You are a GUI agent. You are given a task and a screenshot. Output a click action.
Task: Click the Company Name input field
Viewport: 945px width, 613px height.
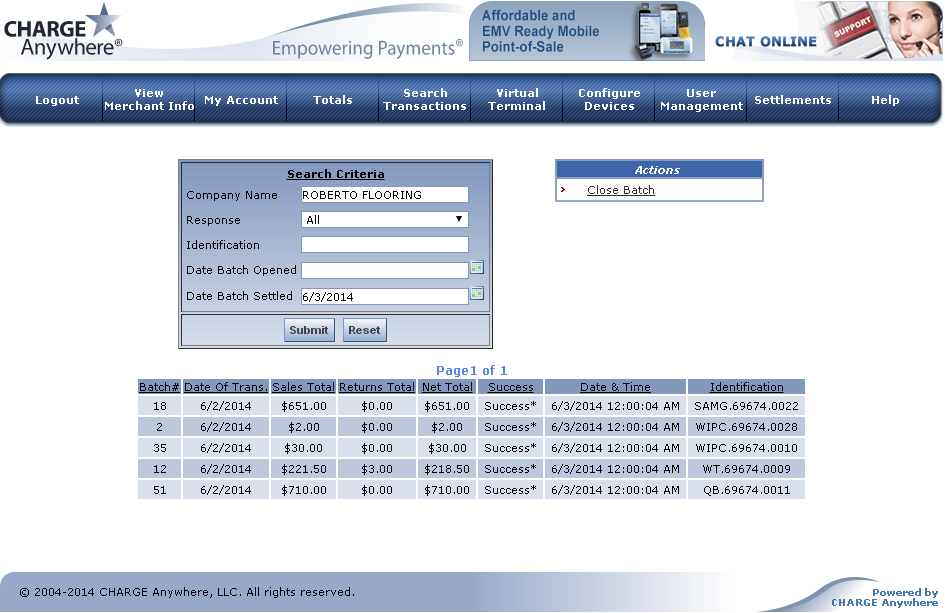pos(384,195)
